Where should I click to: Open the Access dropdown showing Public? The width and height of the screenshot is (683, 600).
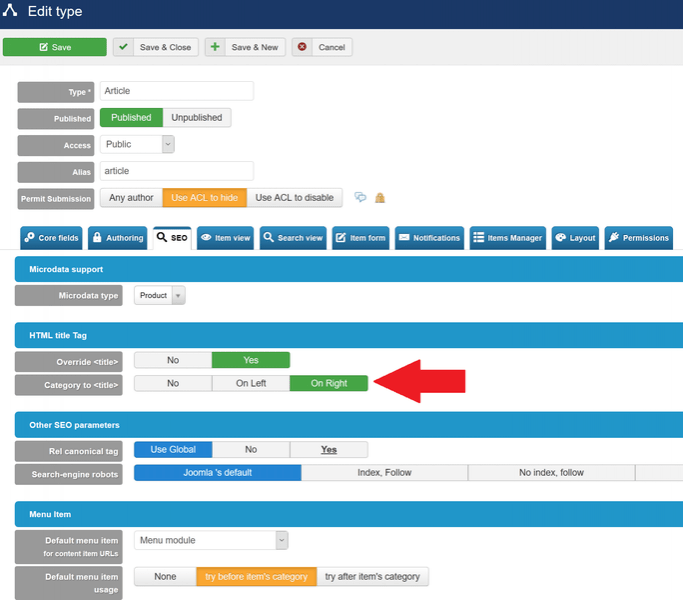click(x=137, y=144)
